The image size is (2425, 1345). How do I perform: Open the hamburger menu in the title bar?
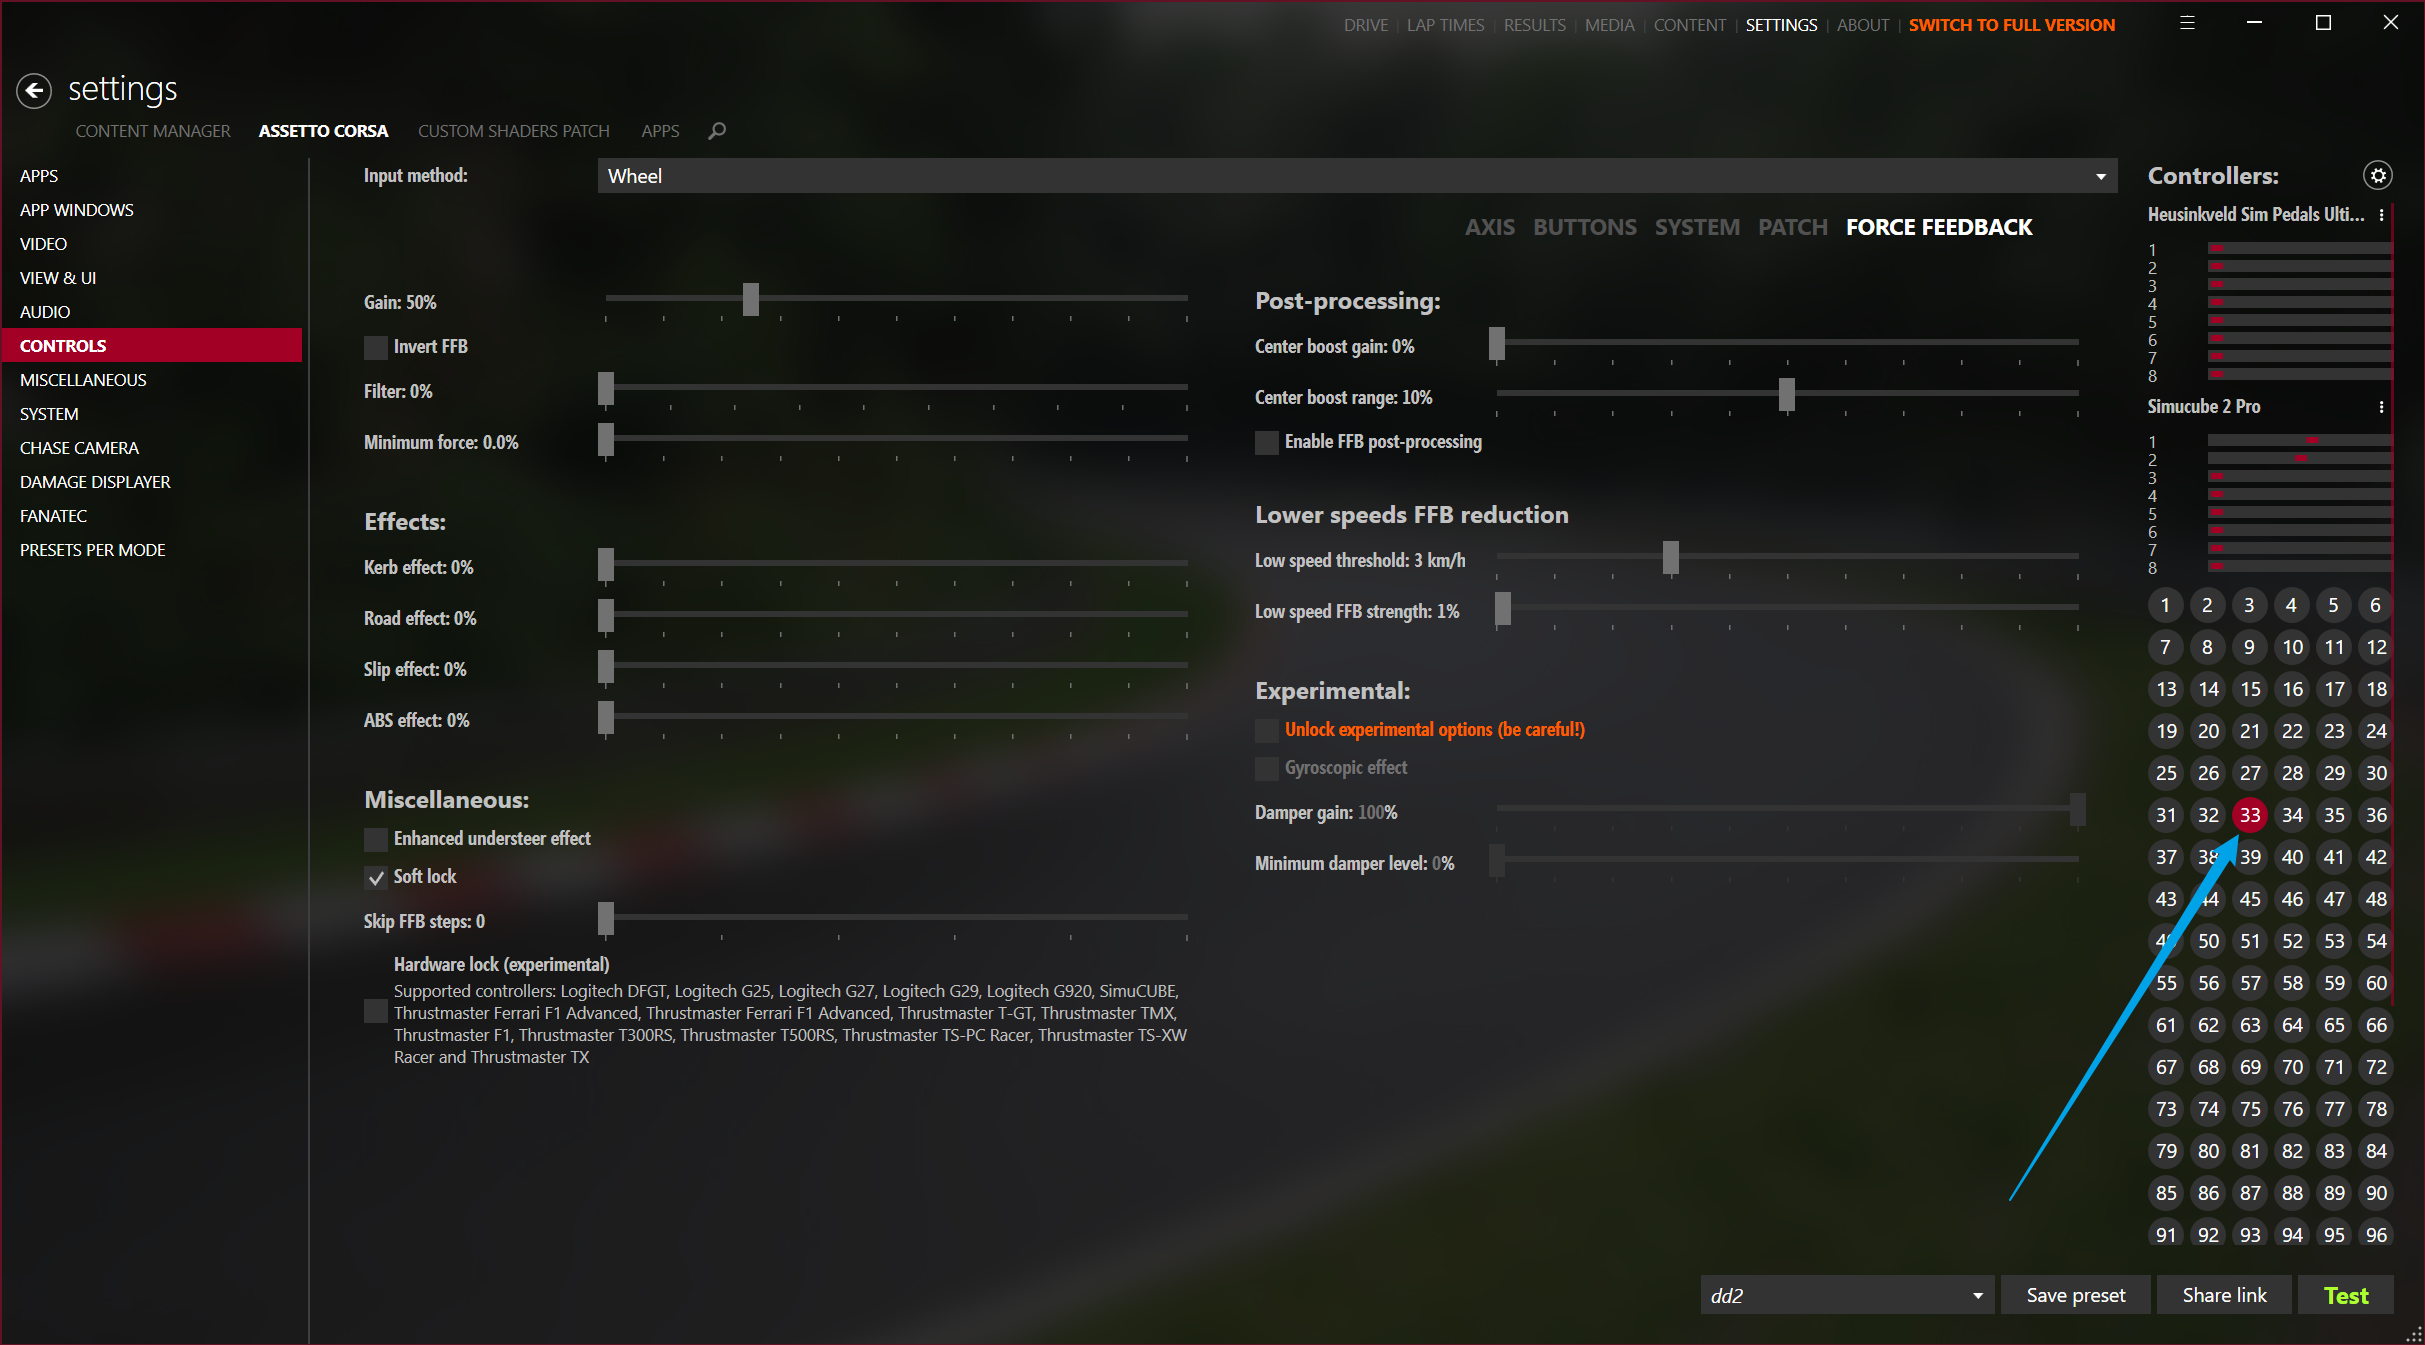[2187, 23]
